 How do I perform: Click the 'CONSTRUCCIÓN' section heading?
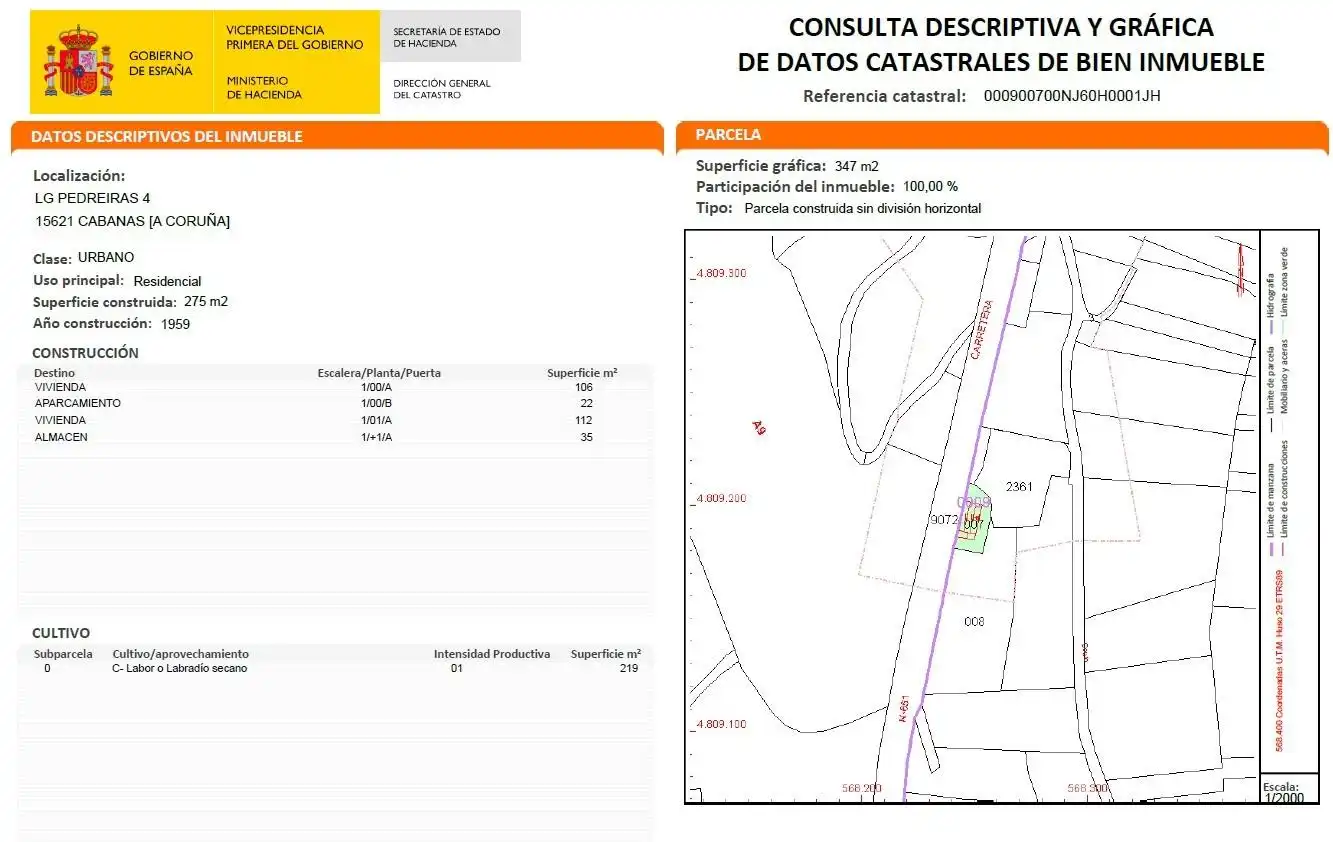85,353
